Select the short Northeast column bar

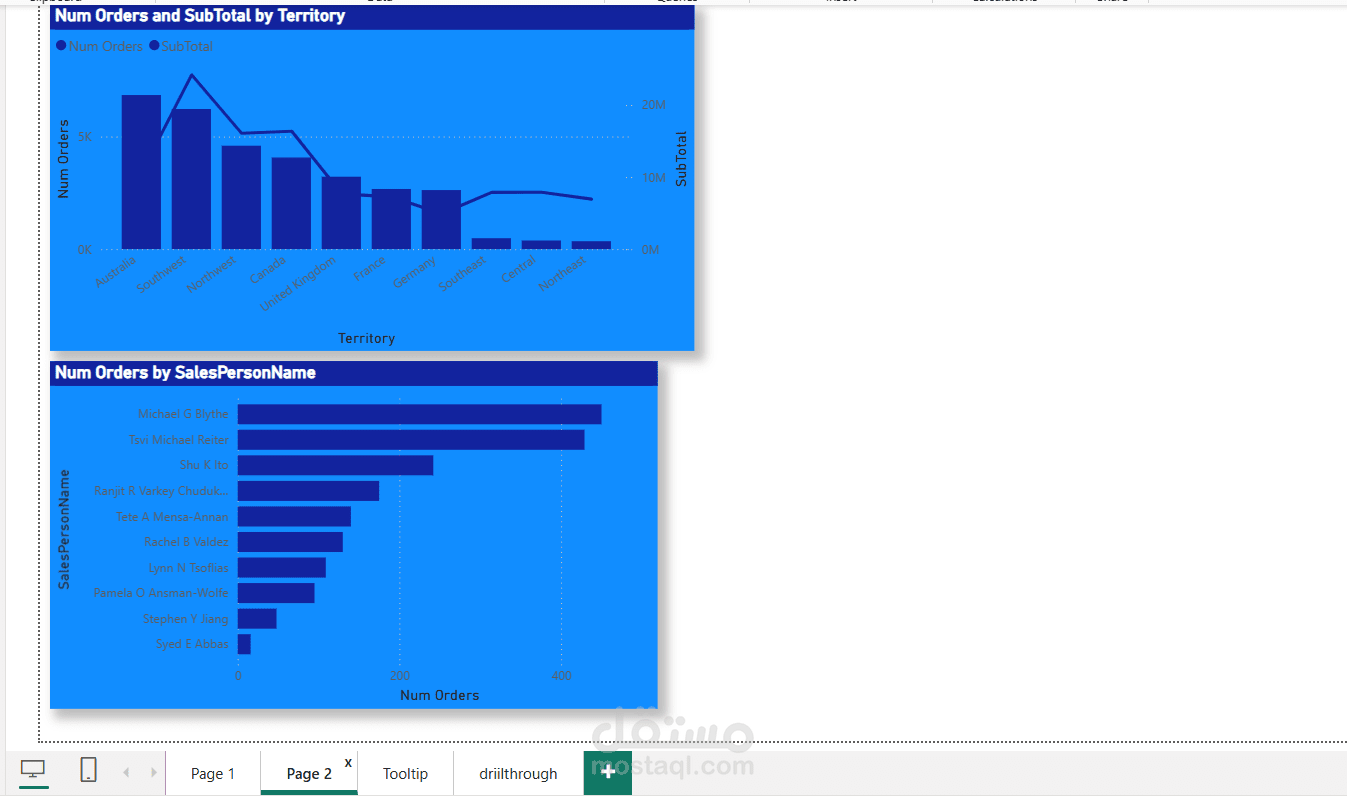591,245
